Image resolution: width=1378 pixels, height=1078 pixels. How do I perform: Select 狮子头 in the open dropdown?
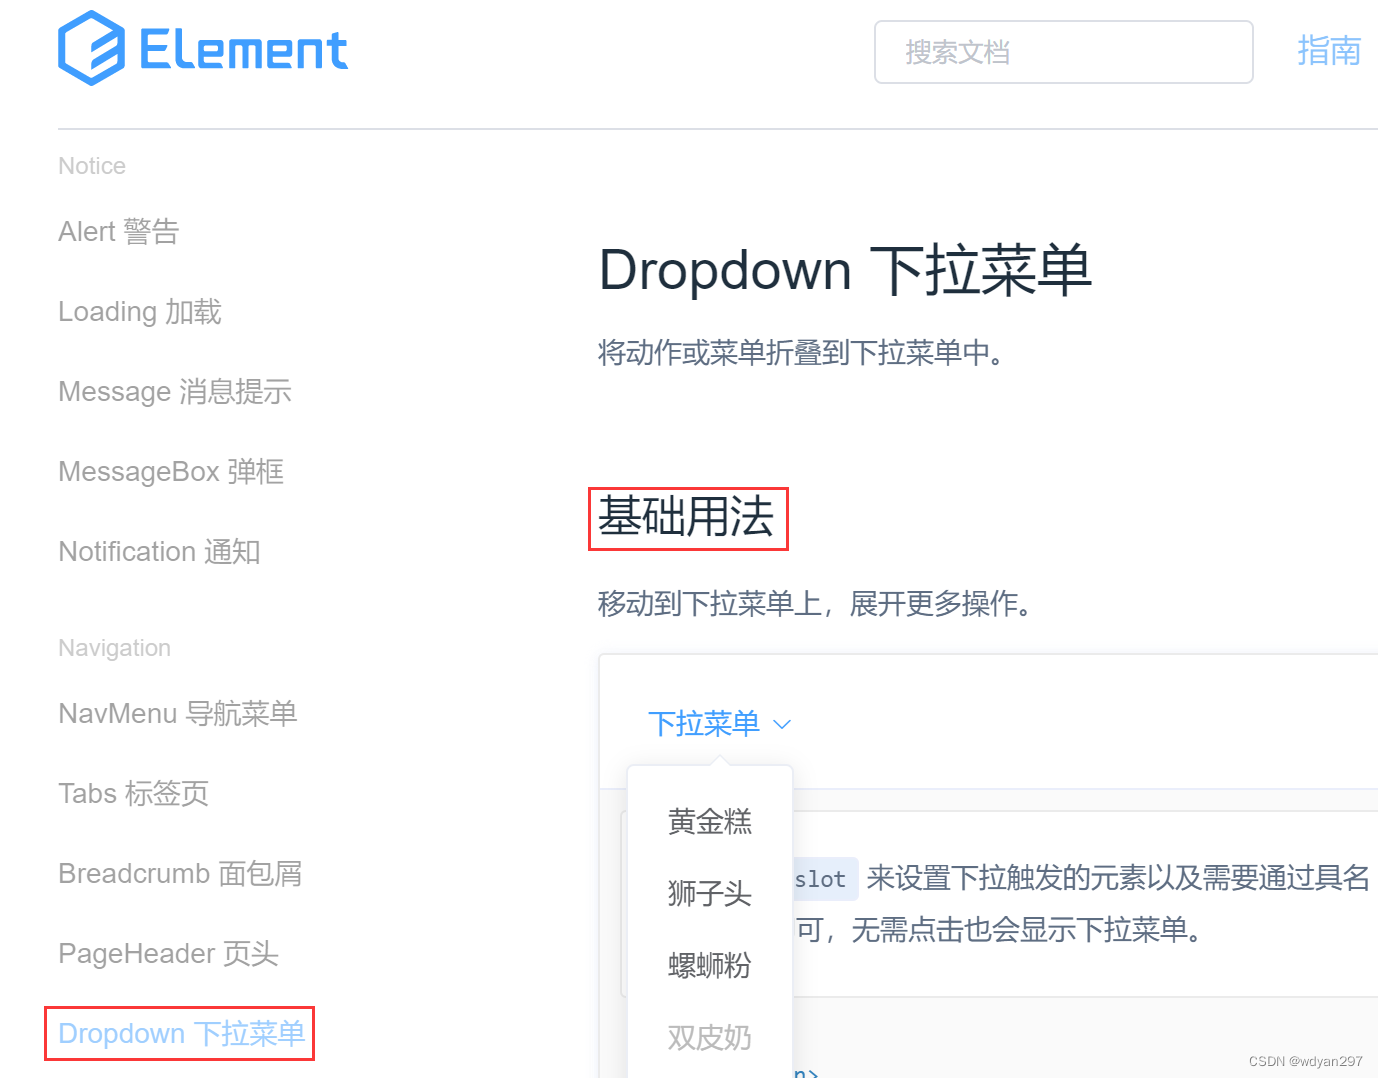709,893
